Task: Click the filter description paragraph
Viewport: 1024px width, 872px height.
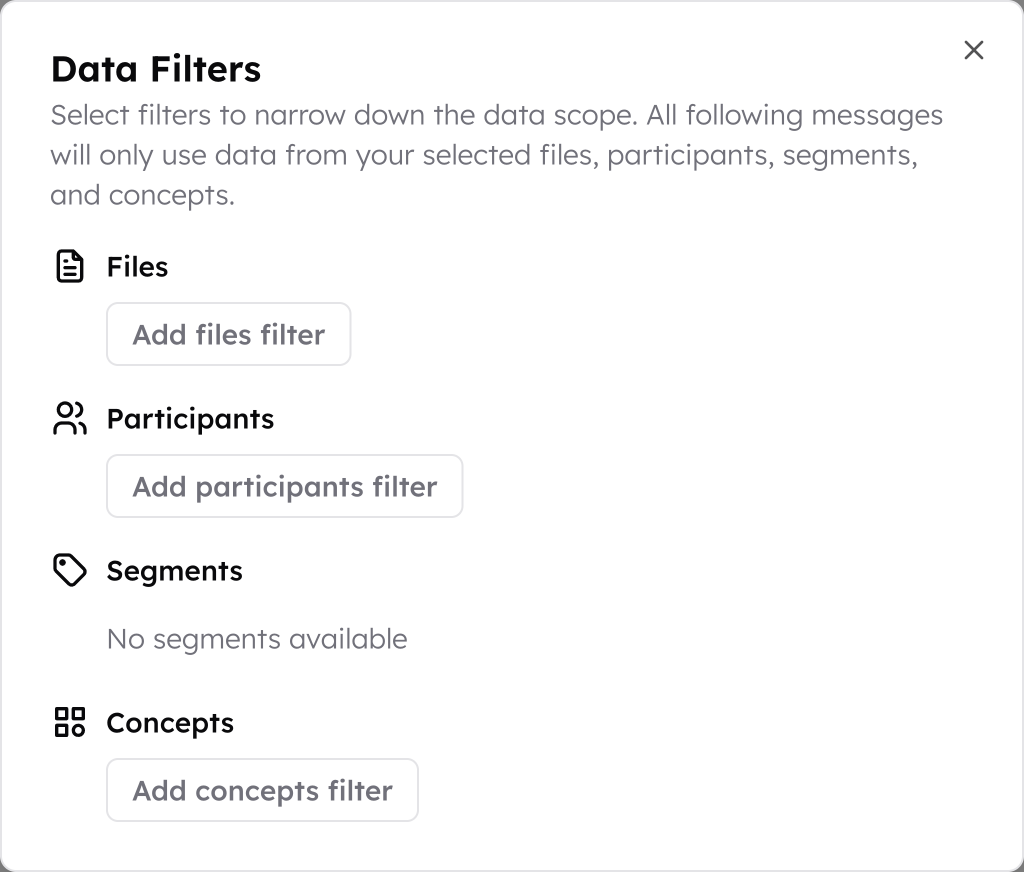Action: 496,155
